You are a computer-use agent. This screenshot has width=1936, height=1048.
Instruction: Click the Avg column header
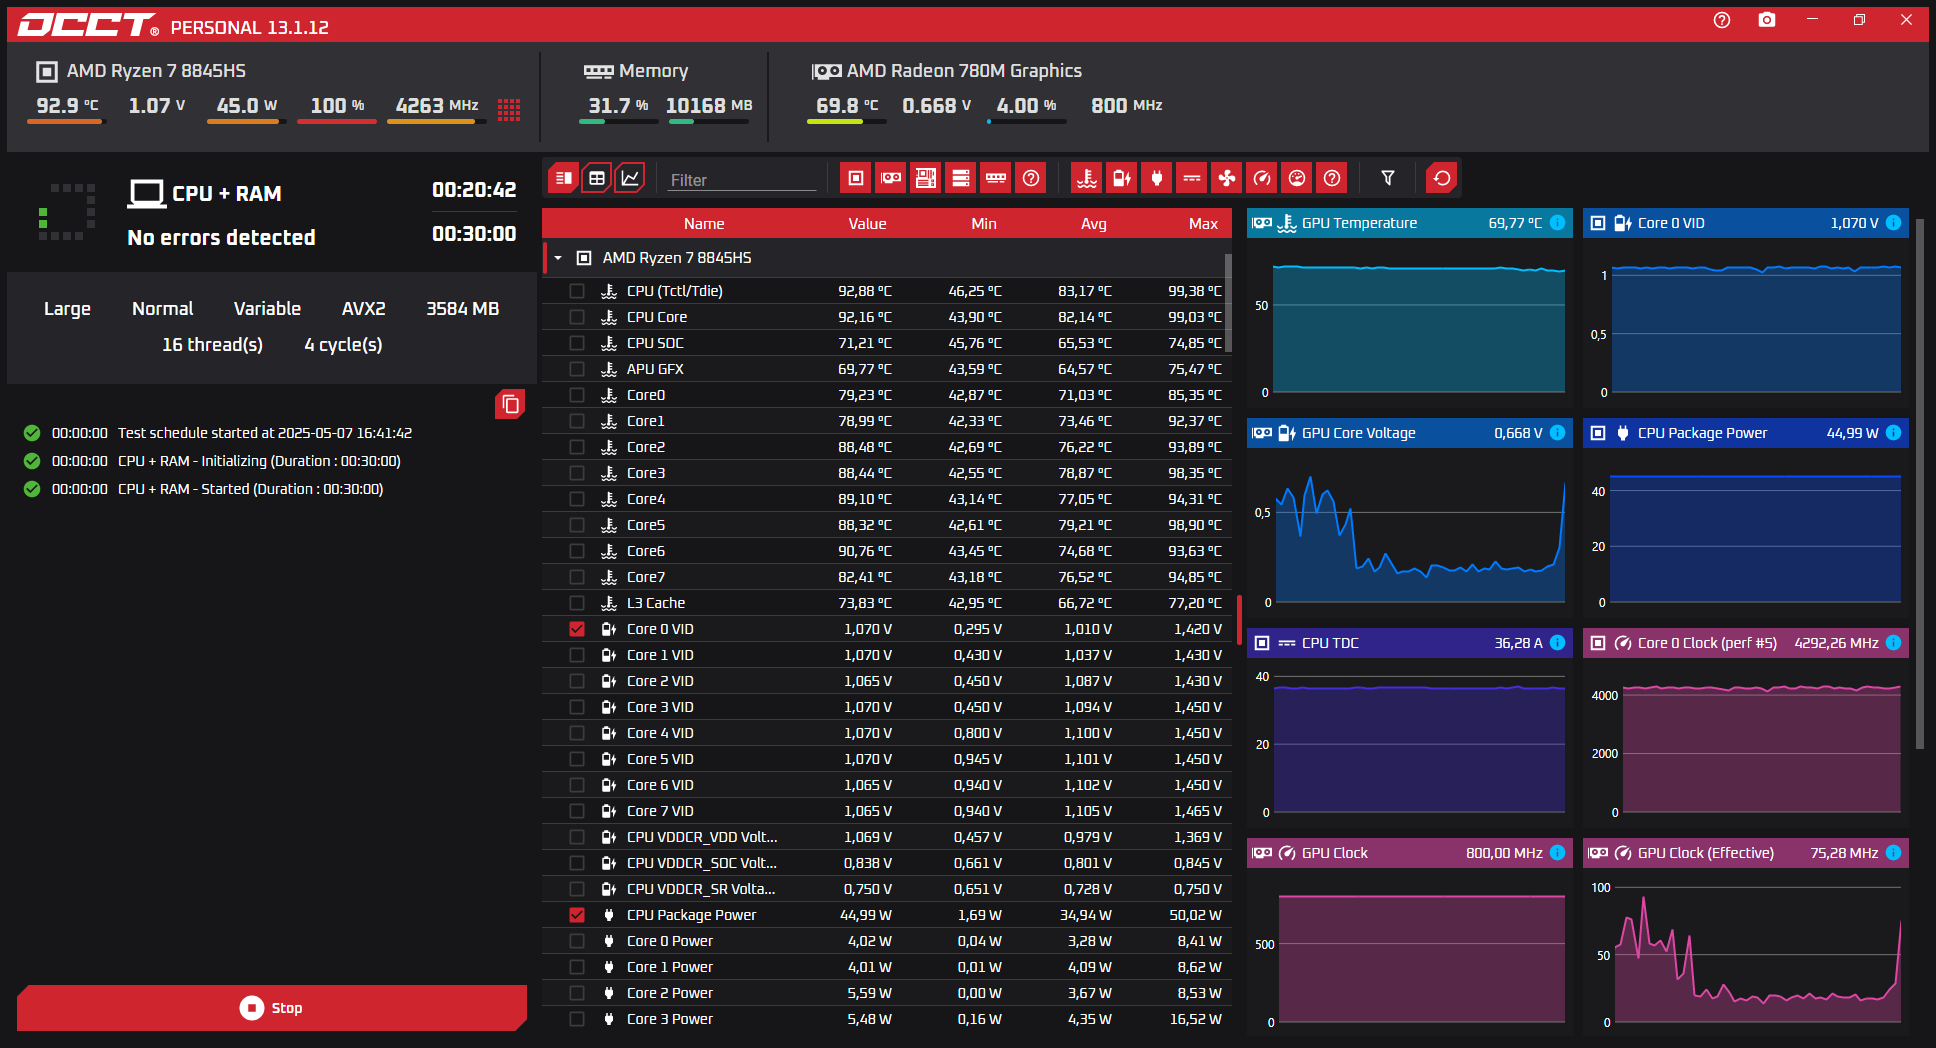[x=1093, y=224]
